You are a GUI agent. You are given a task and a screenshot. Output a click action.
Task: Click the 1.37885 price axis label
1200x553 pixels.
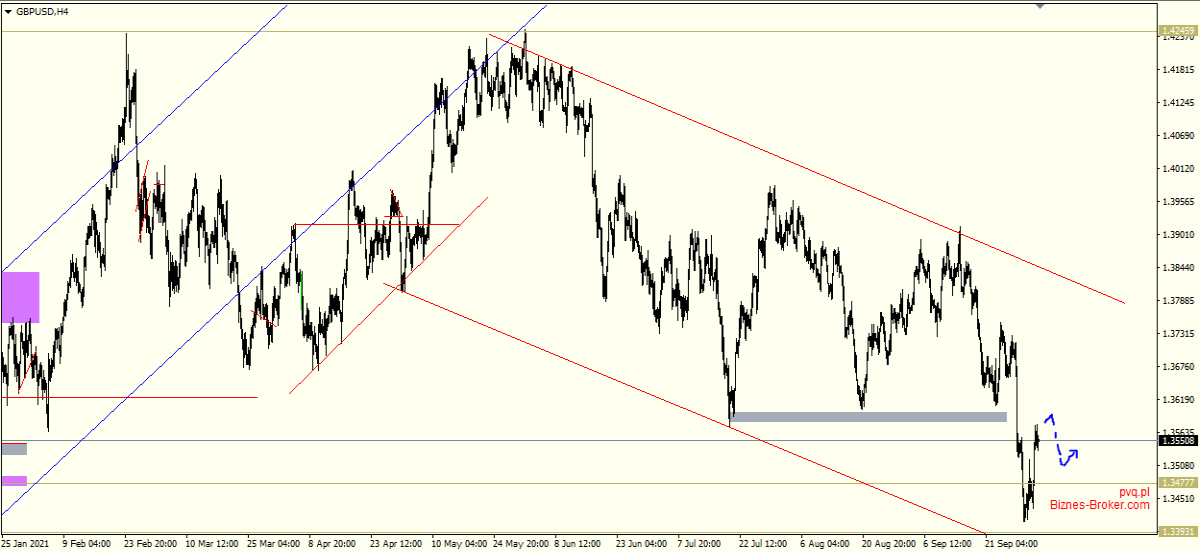[1180, 301]
